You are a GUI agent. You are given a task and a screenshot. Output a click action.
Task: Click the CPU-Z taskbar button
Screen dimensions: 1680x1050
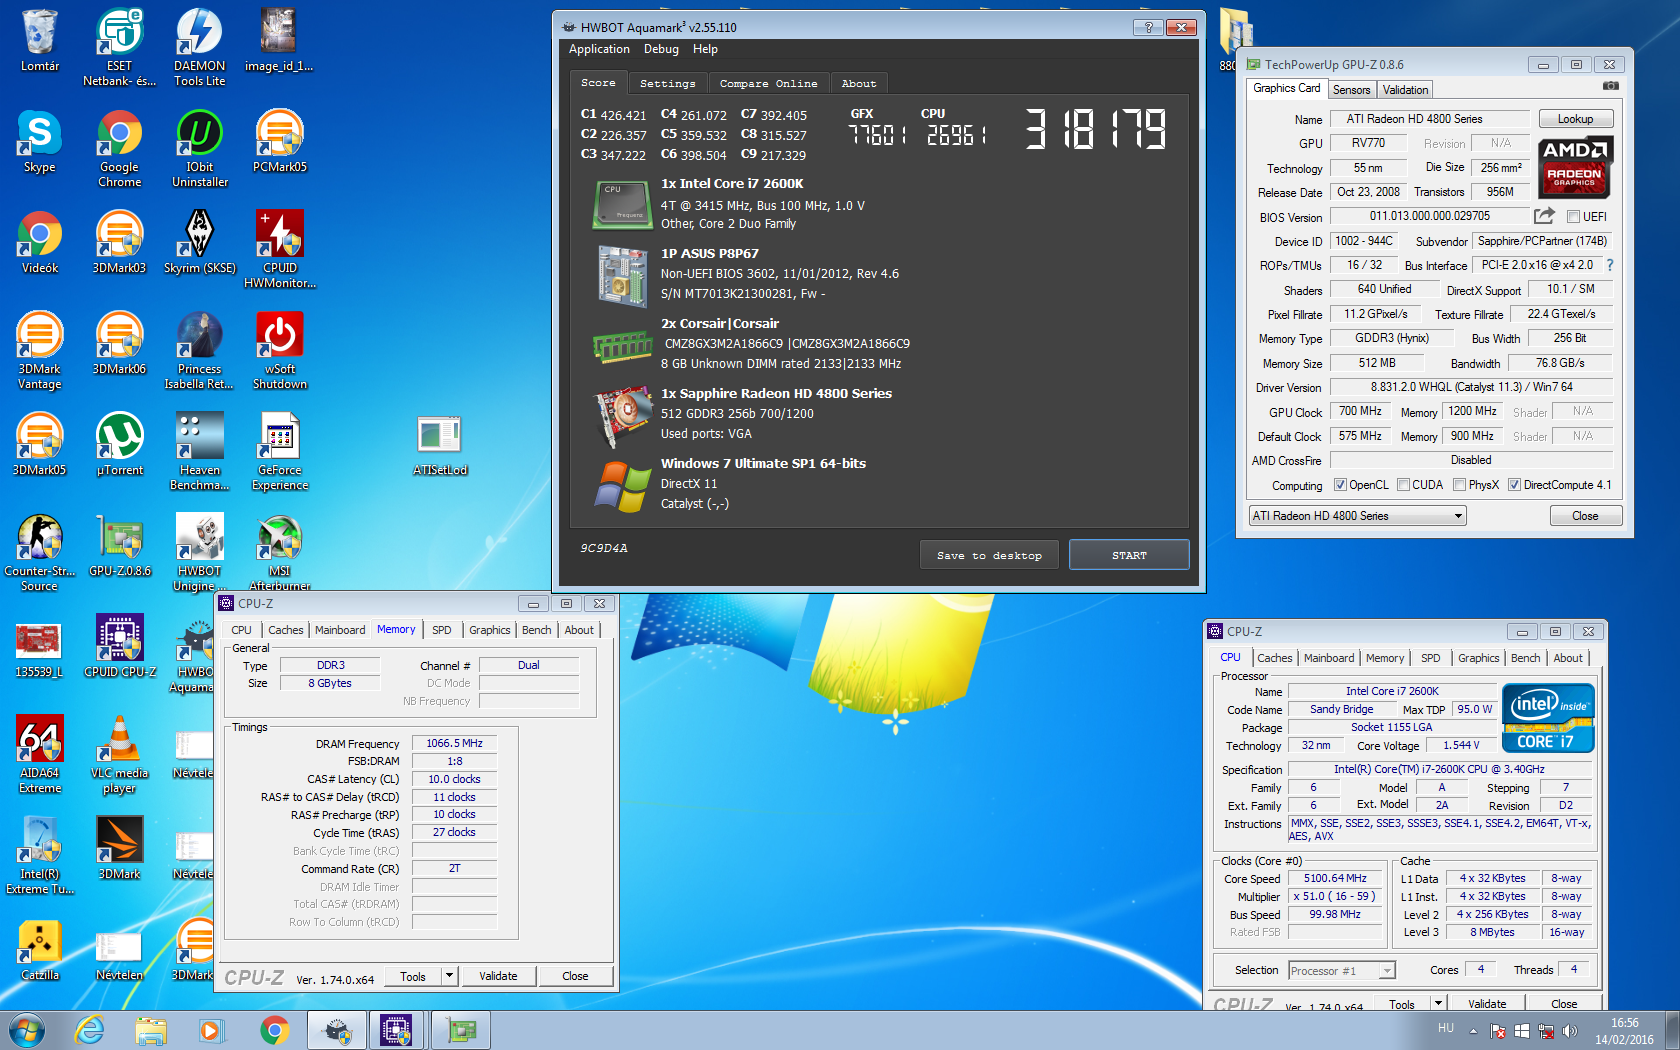coord(397,1030)
